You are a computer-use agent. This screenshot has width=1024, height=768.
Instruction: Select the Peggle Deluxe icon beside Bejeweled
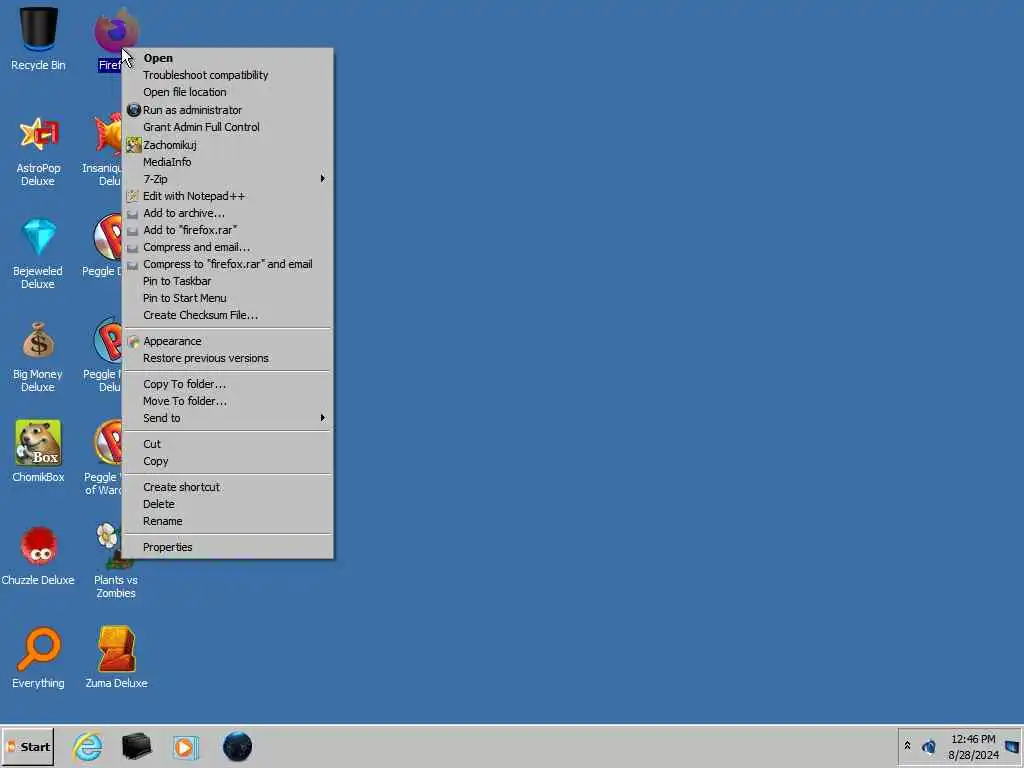[x=108, y=236]
